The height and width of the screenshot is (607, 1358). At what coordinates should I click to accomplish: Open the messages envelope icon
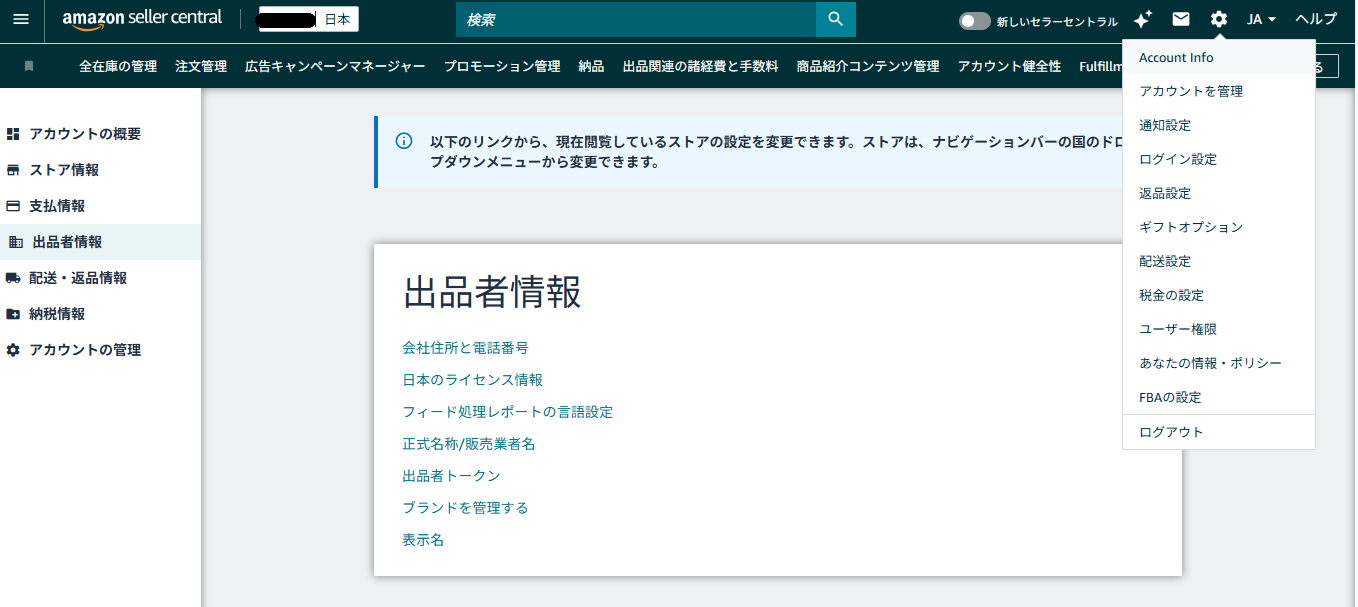[x=1181, y=19]
